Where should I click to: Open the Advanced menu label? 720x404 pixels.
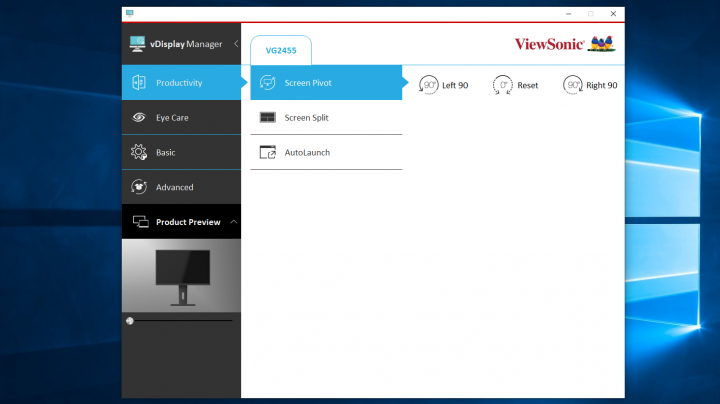[x=174, y=187]
